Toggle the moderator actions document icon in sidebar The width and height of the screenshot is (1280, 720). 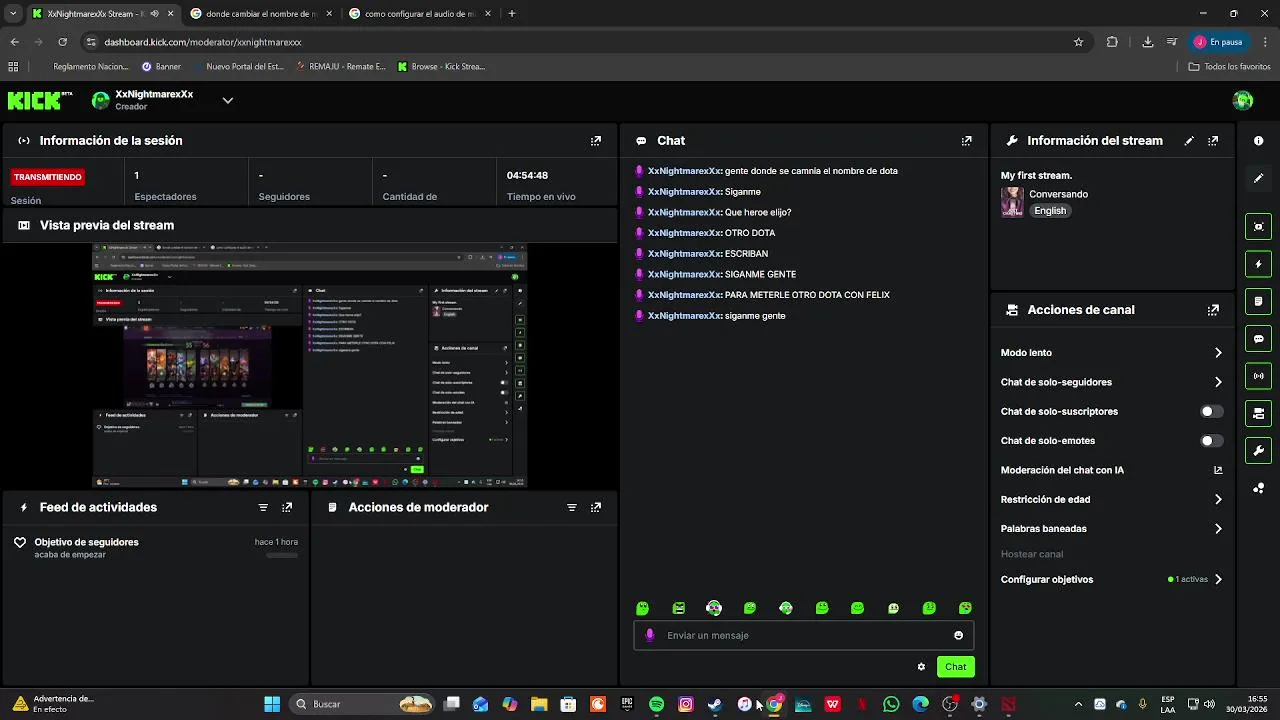coord(1258,301)
